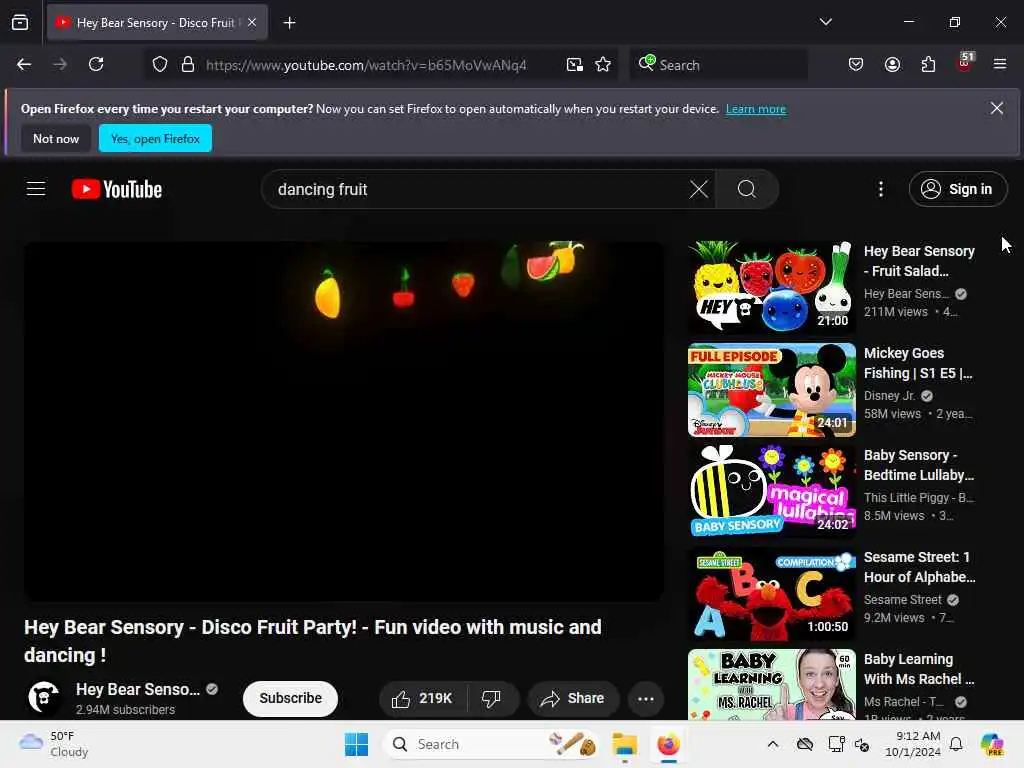Viewport: 1024px width, 768px height.
Task: Go back to previous page
Action: [x=24, y=65]
